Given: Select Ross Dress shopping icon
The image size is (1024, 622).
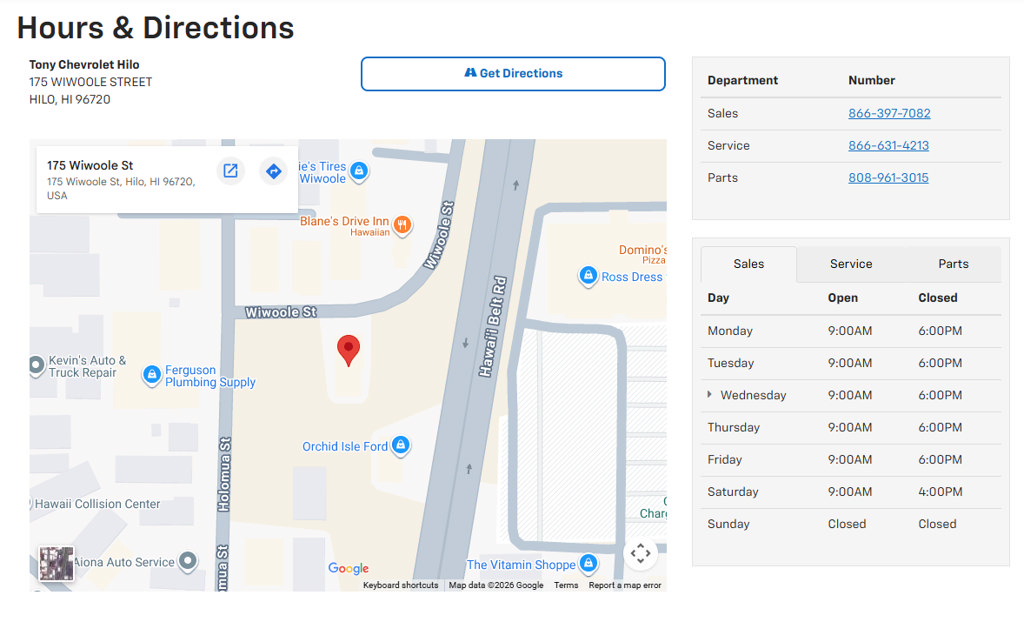Looking at the screenshot, I should point(588,276).
